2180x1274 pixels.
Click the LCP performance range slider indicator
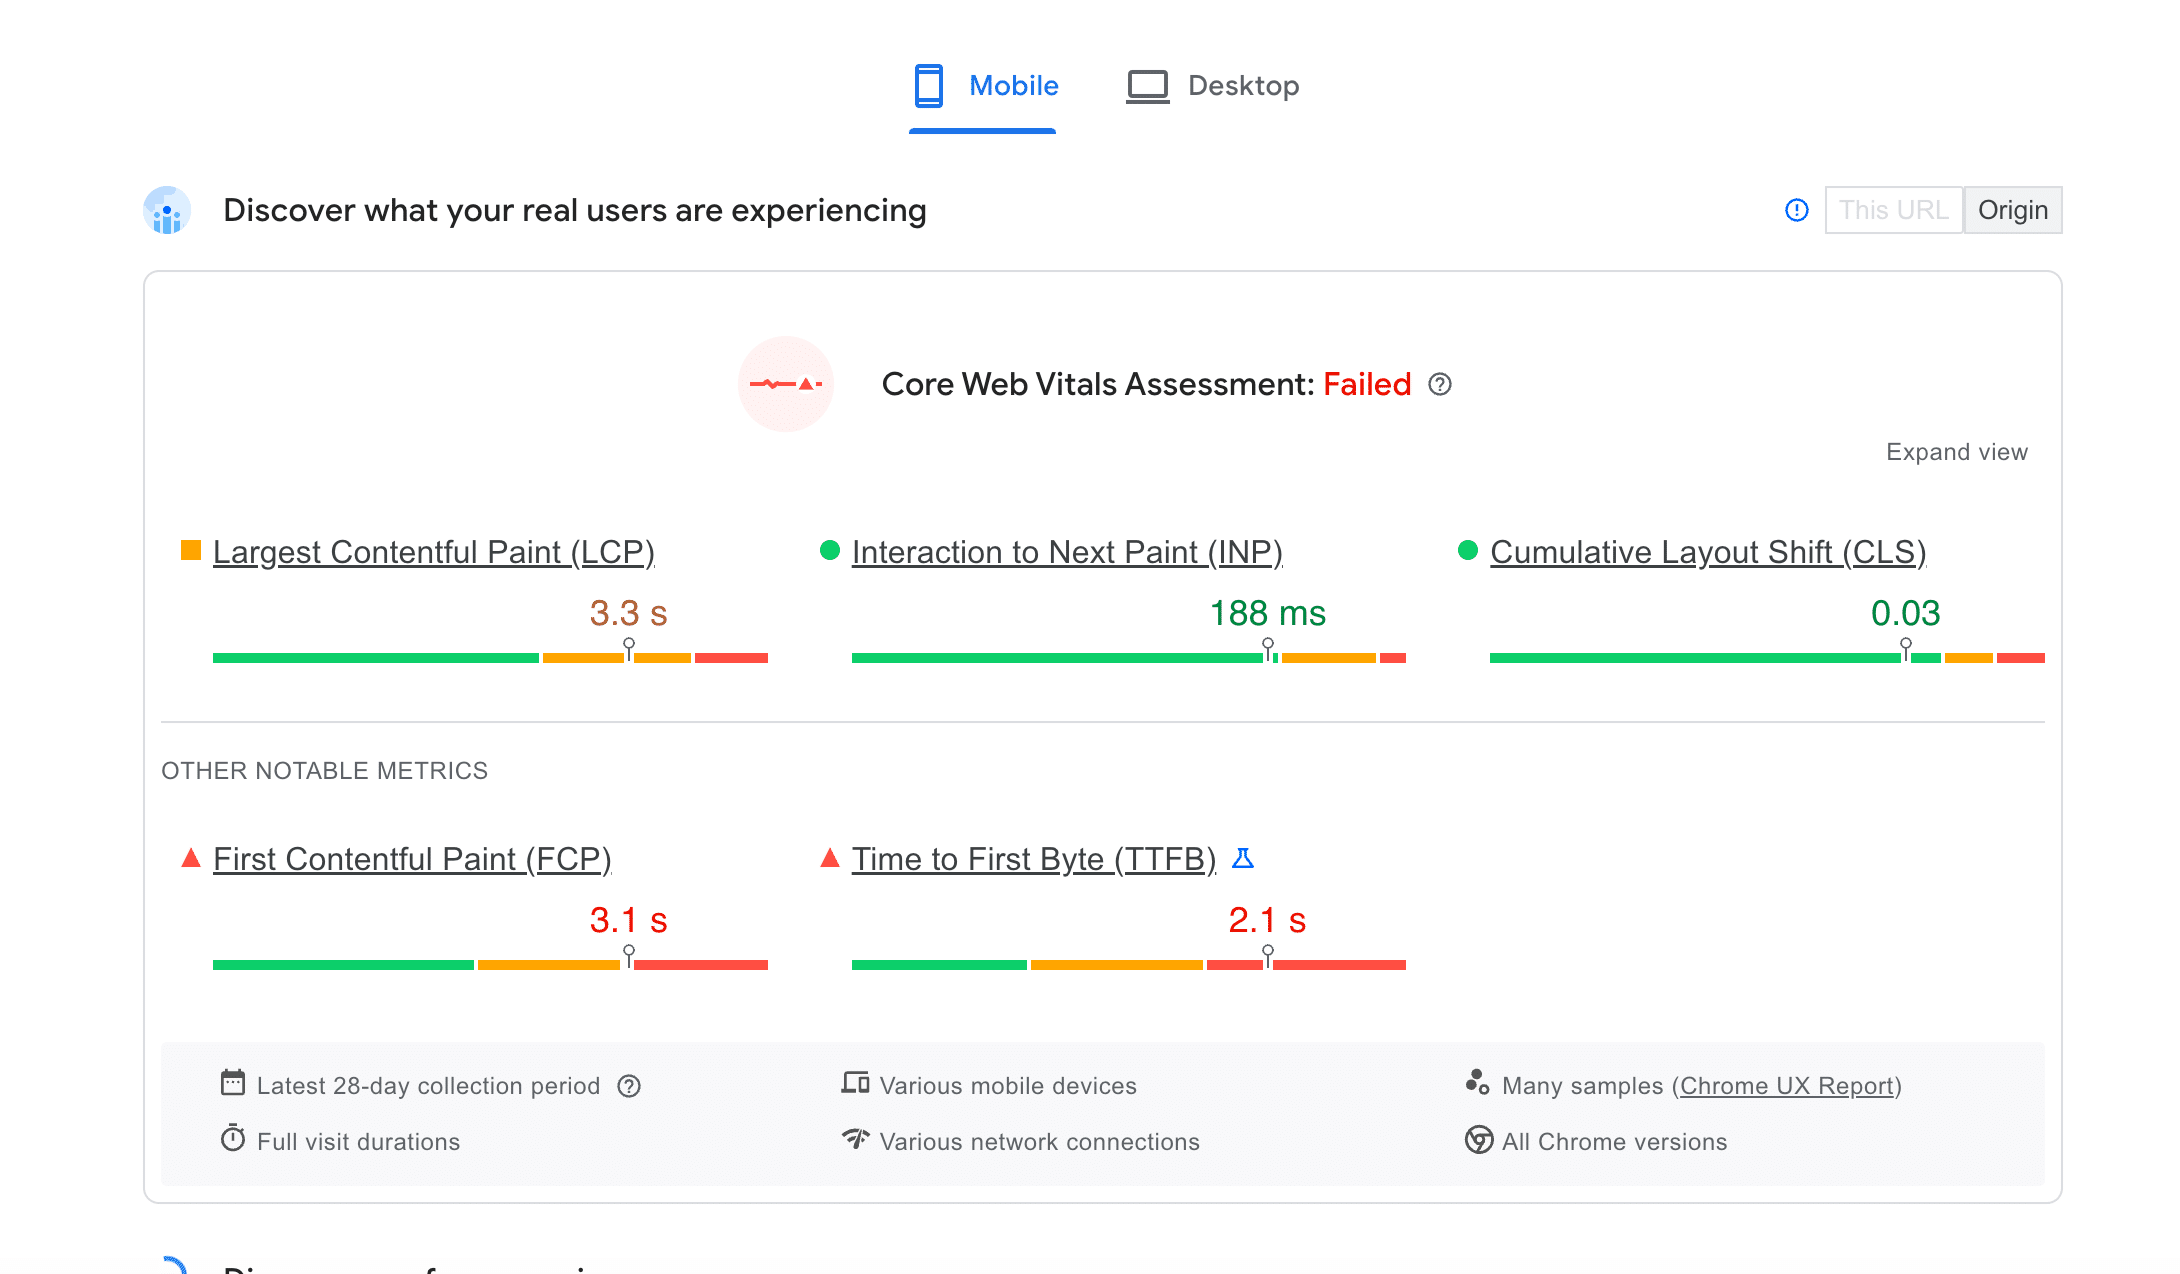pos(628,649)
